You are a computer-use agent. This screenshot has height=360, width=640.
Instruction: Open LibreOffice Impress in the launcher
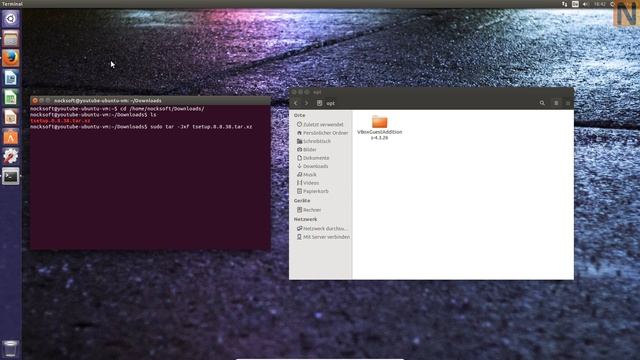pyautogui.click(x=11, y=118)
